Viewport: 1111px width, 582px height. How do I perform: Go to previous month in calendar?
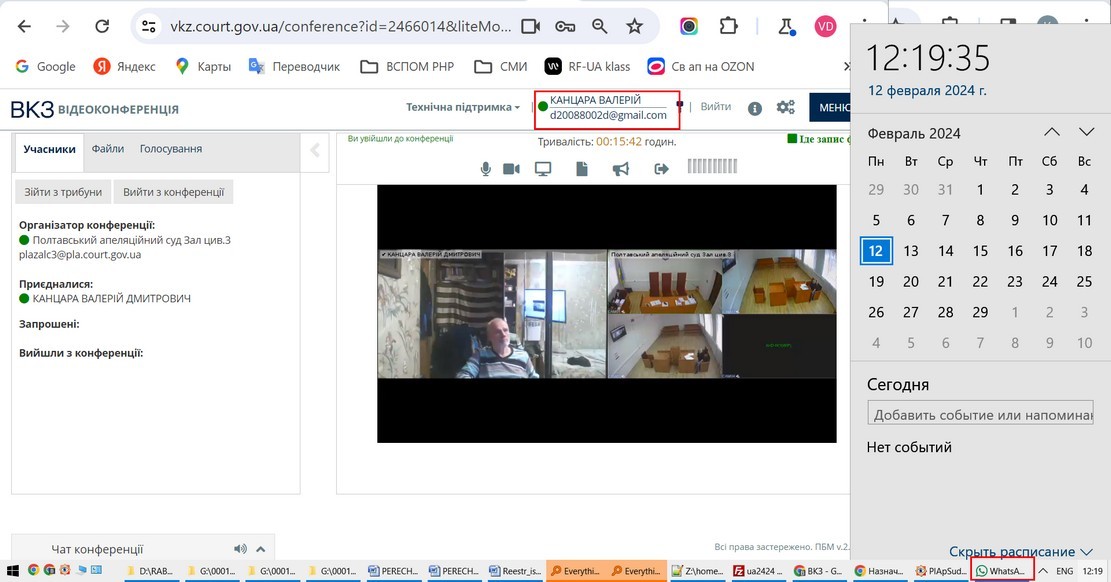coord(1052,133)
